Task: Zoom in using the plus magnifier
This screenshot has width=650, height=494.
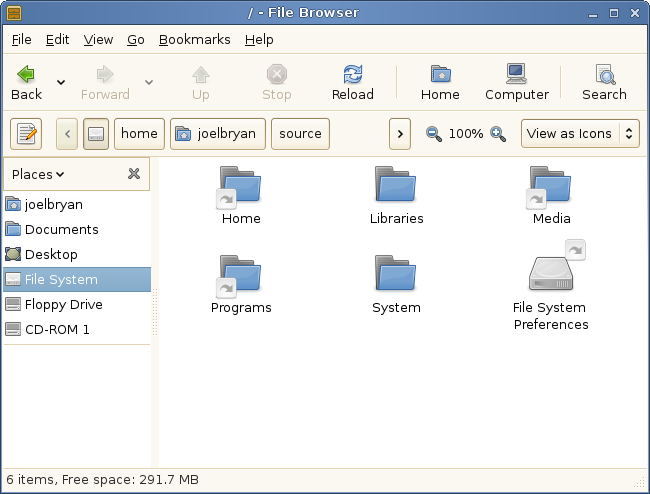Action: pyautogui.click(x=498, y=134)
